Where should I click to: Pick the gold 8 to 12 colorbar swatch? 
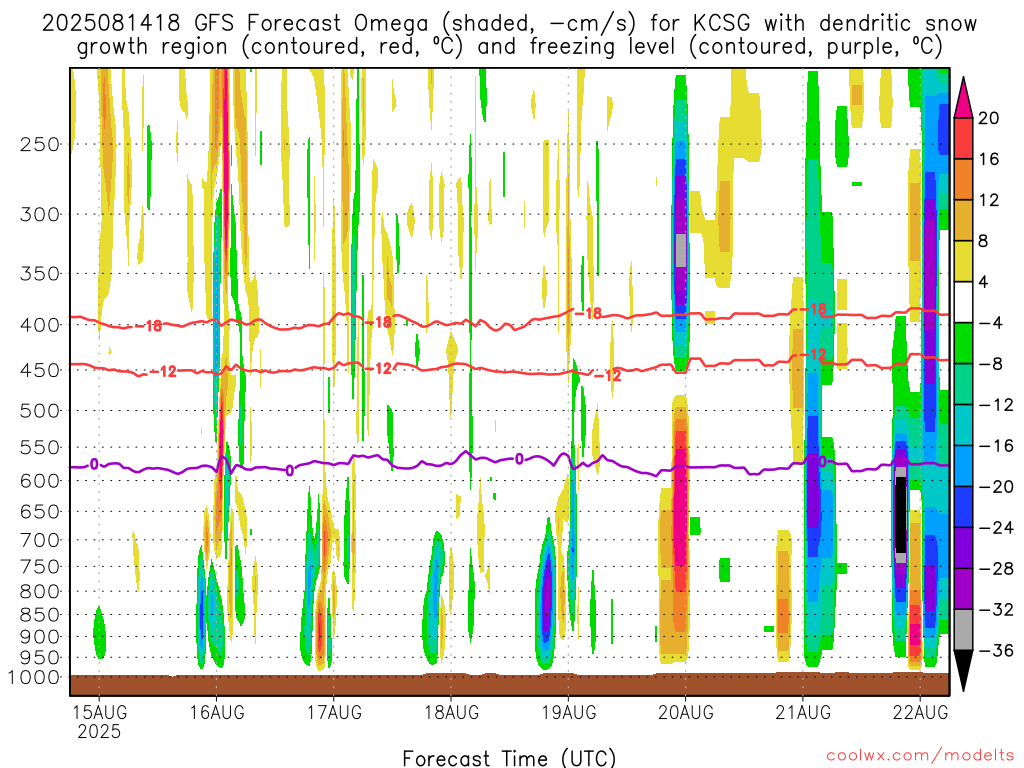pos(963,221)
